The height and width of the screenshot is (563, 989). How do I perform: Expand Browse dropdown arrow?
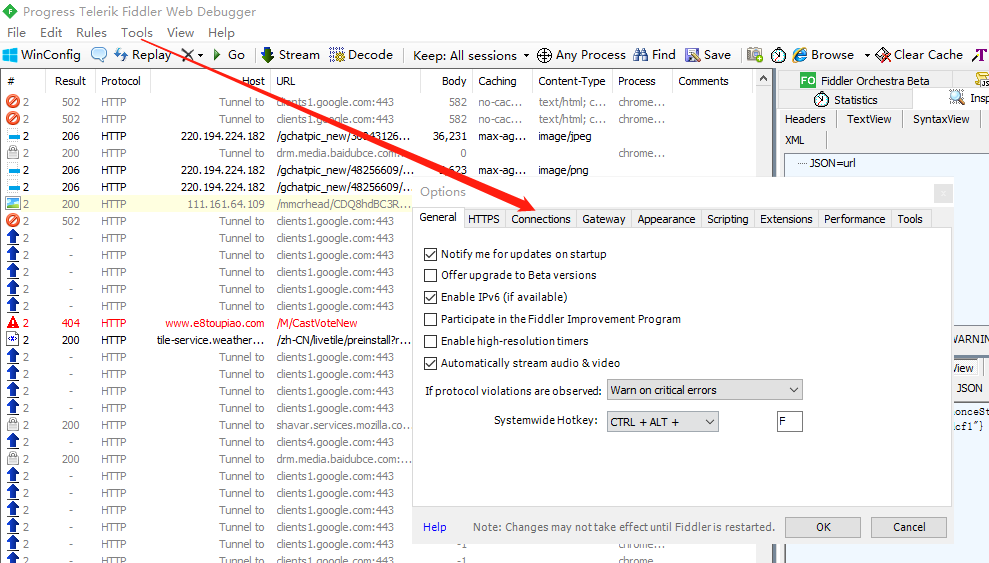(867, 55)
